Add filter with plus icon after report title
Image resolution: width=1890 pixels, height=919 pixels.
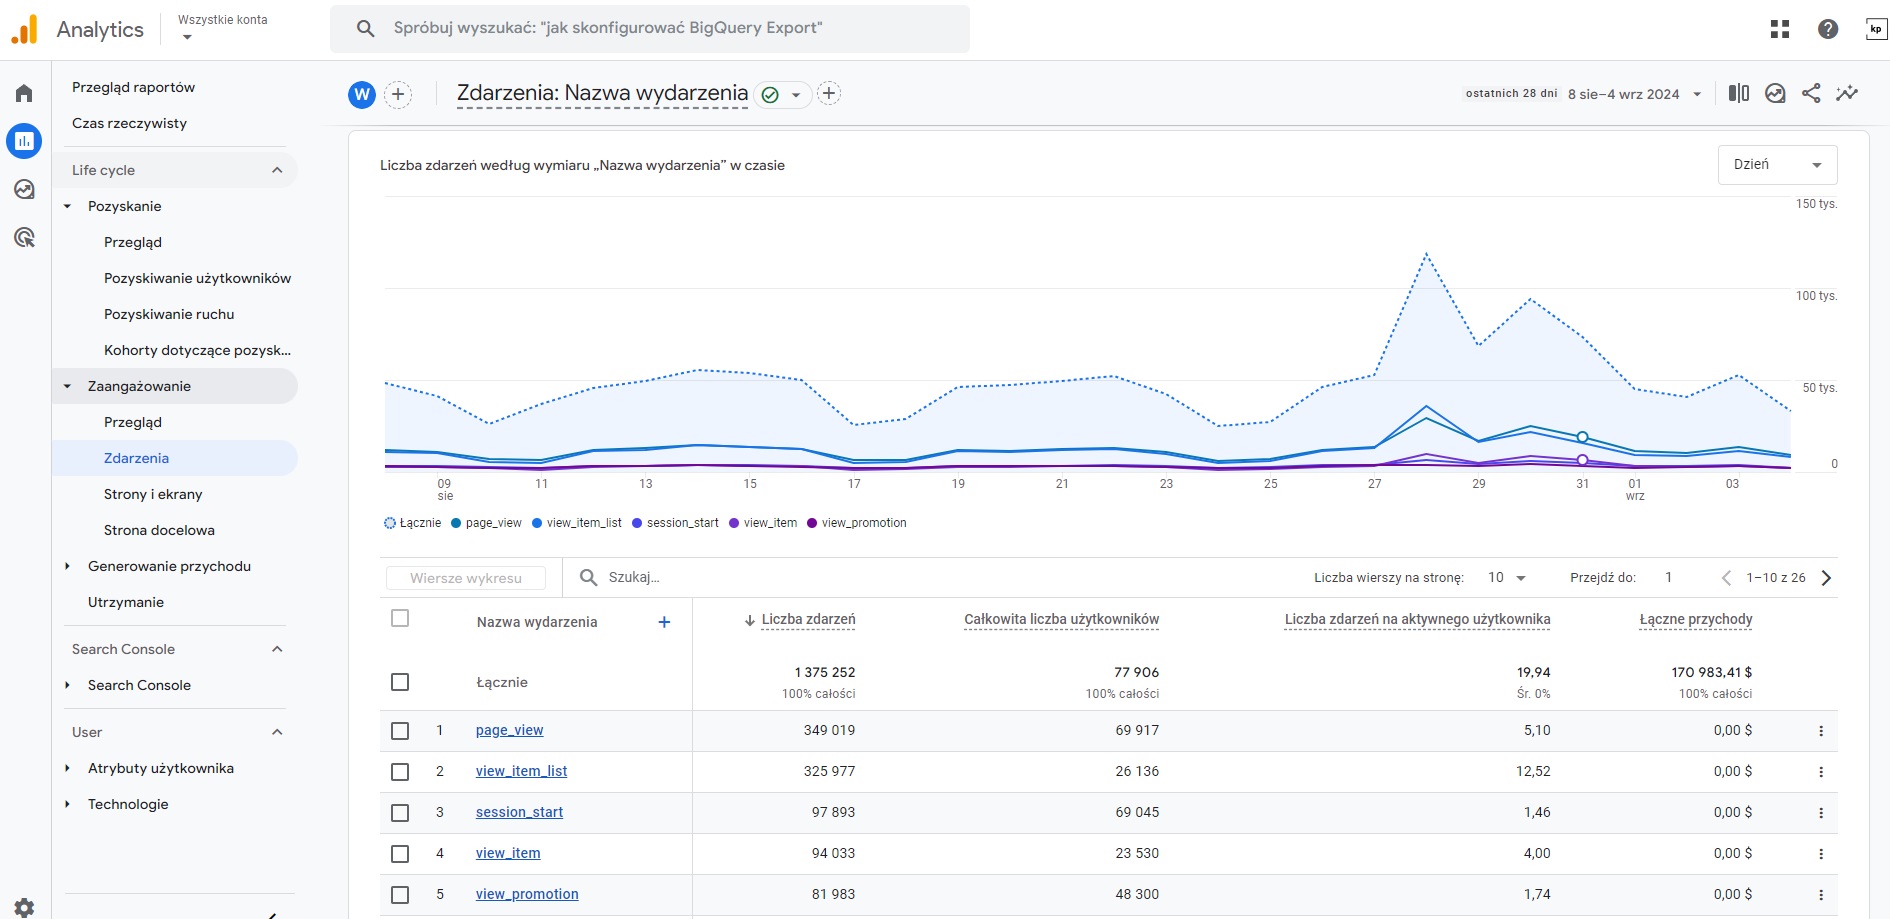(x=829, y=93)
